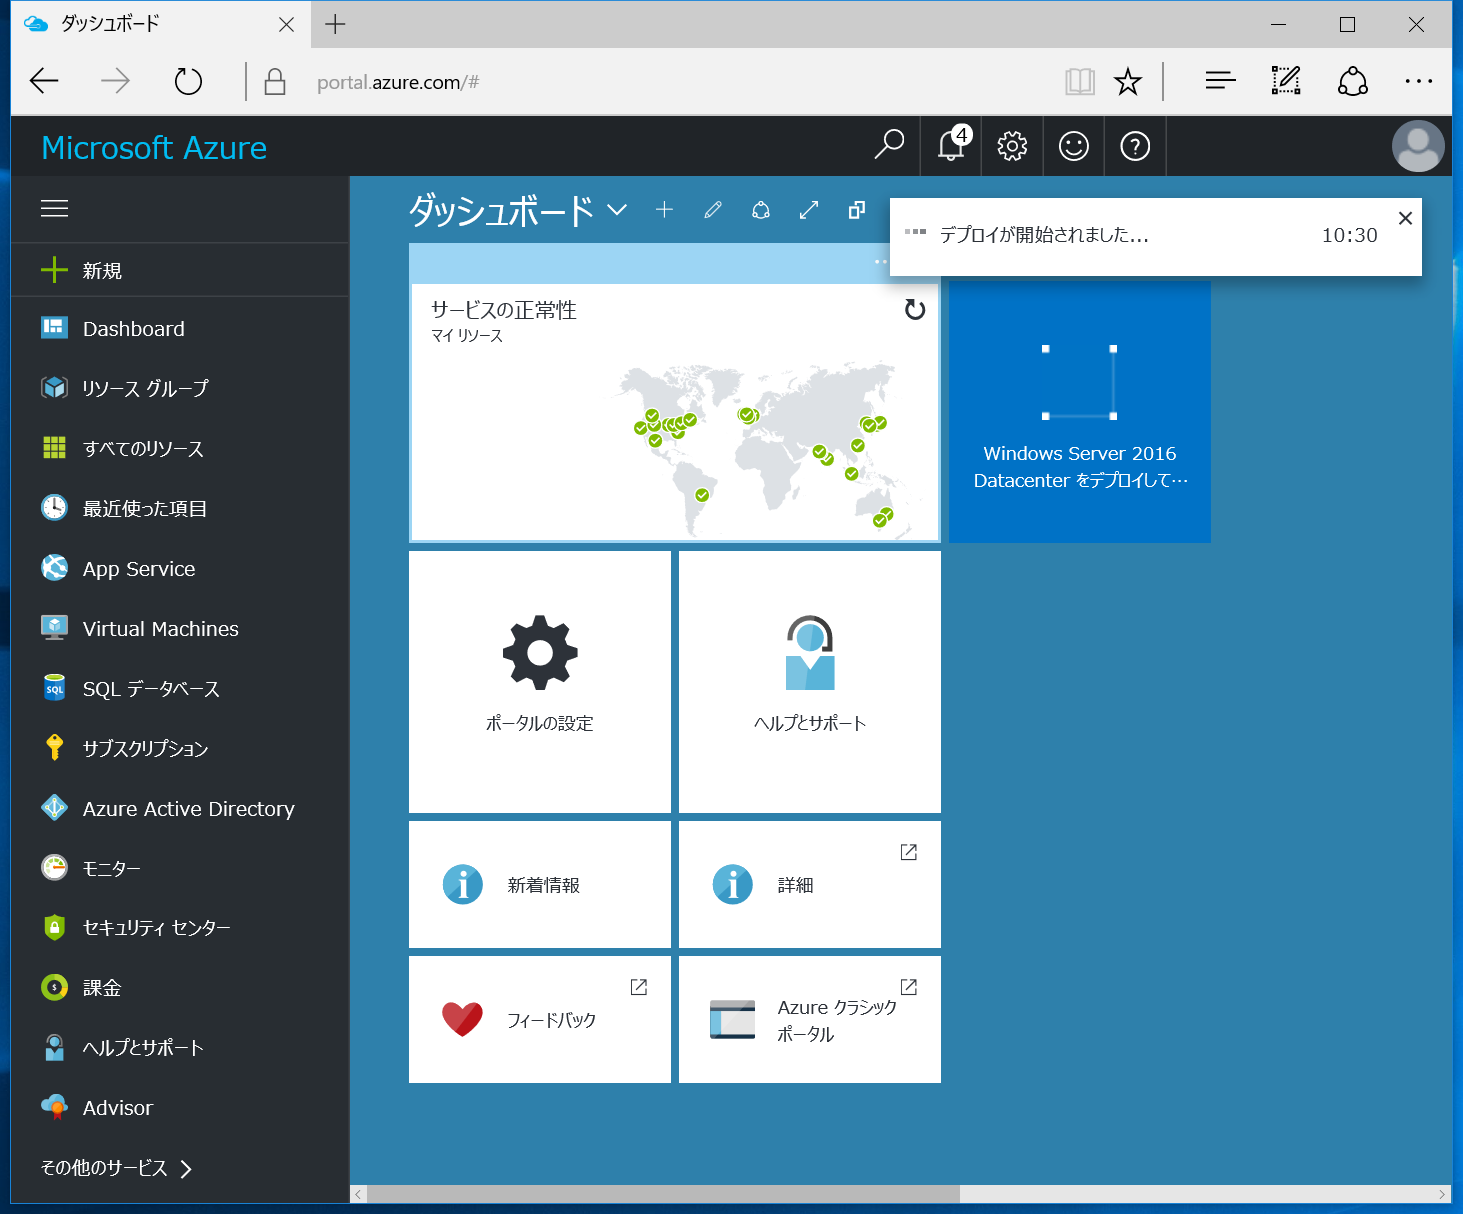Open notifications bell with badge 4
The width and height of the screenshot is (1463, 1214).
(952, 145)
